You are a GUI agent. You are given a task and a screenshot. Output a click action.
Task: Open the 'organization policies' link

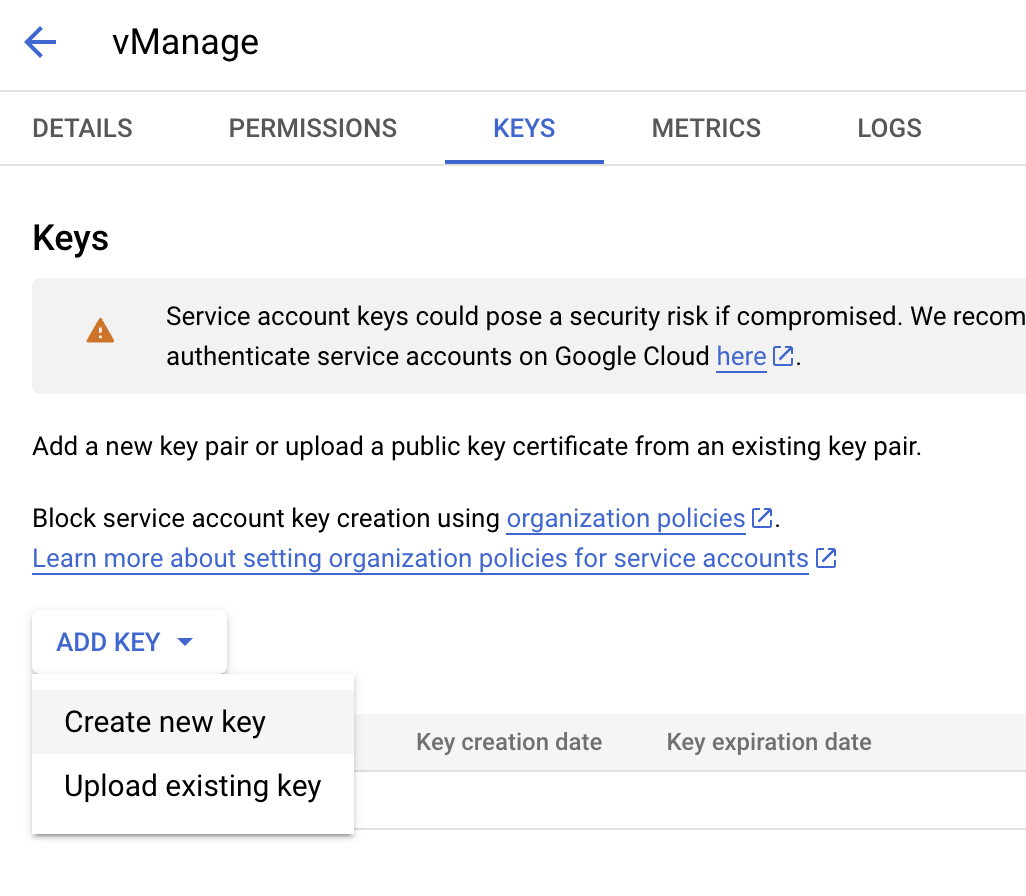(x=626, y=518)
